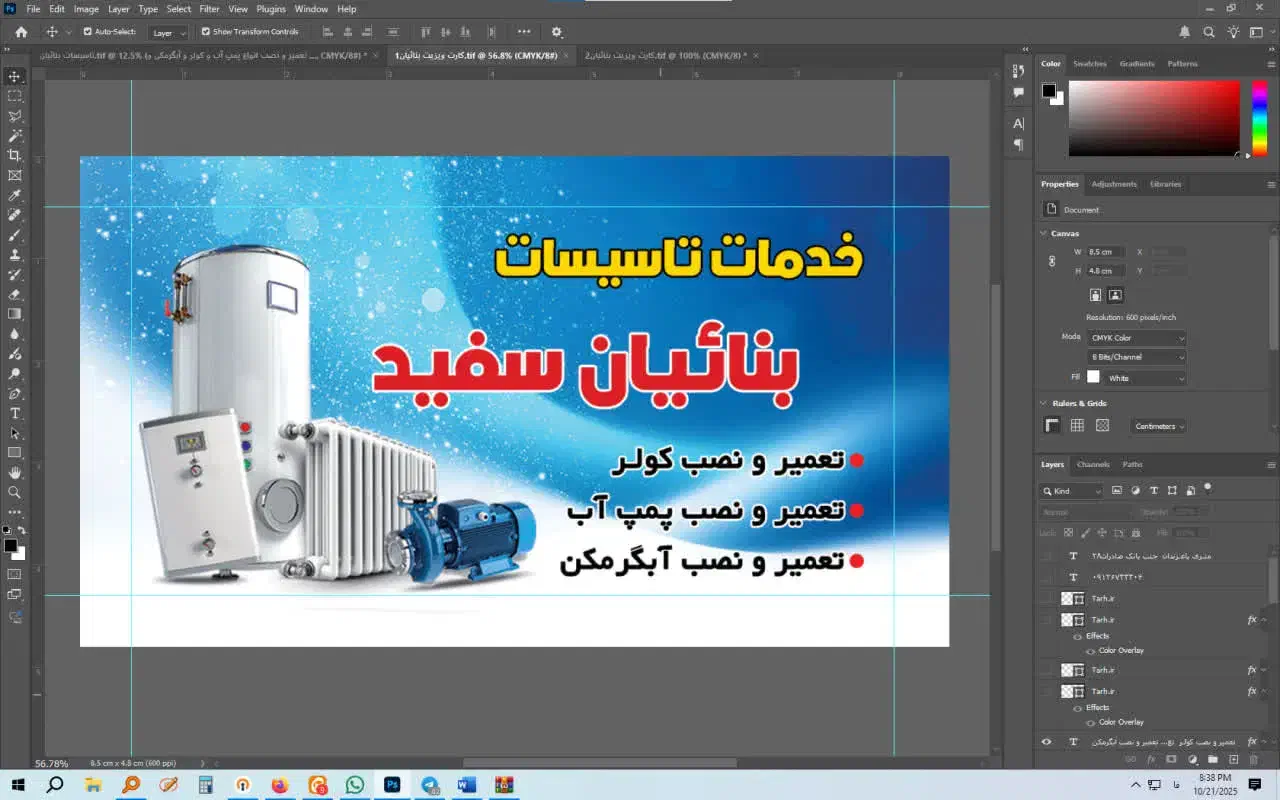Screen dimensions: 1280x800
Task: Activate the Type tool
Action: tap(14, 413)
